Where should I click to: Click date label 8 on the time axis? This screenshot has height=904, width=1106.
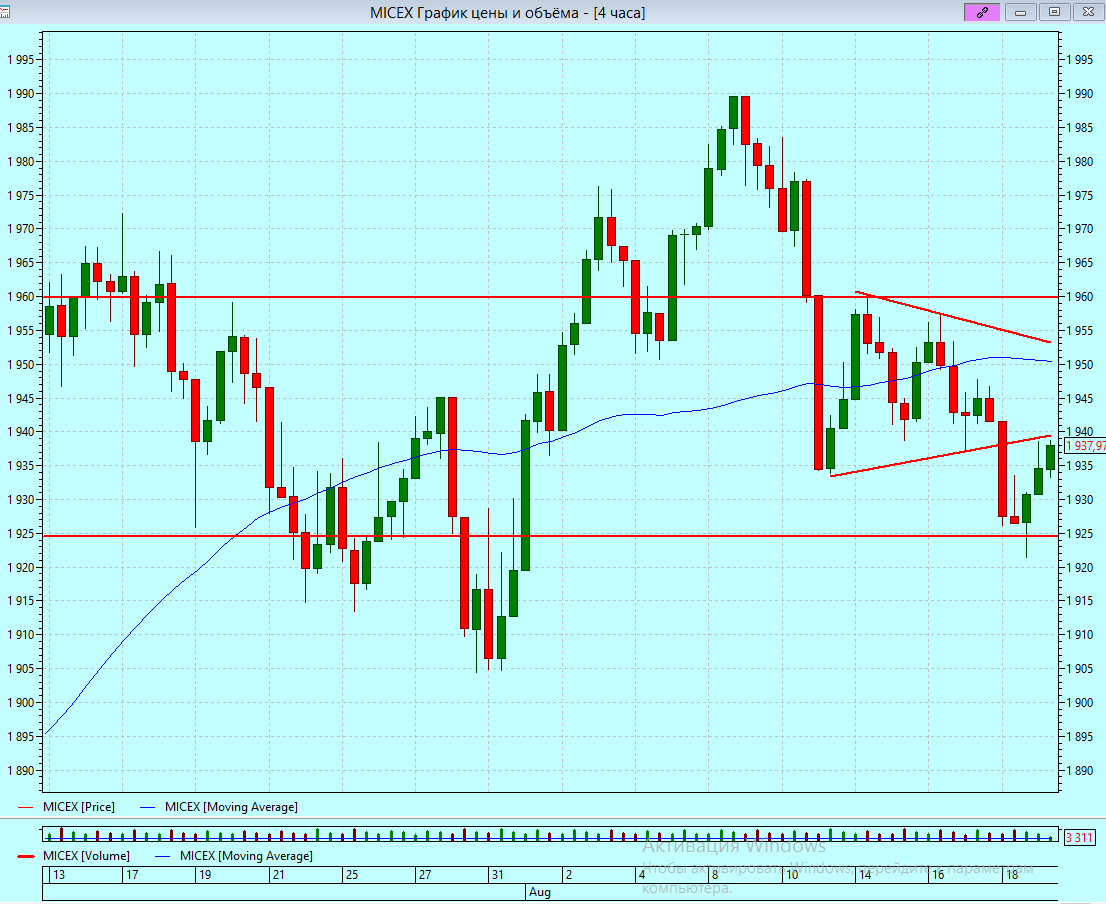click(x=715, y=875)
